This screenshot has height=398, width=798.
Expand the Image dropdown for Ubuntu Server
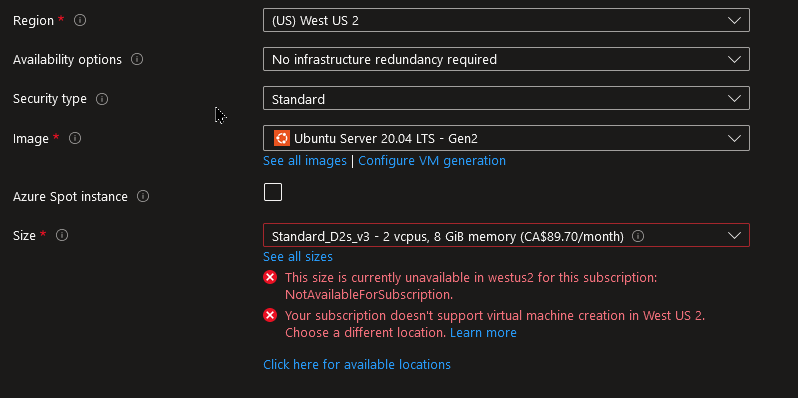point(506,138)
